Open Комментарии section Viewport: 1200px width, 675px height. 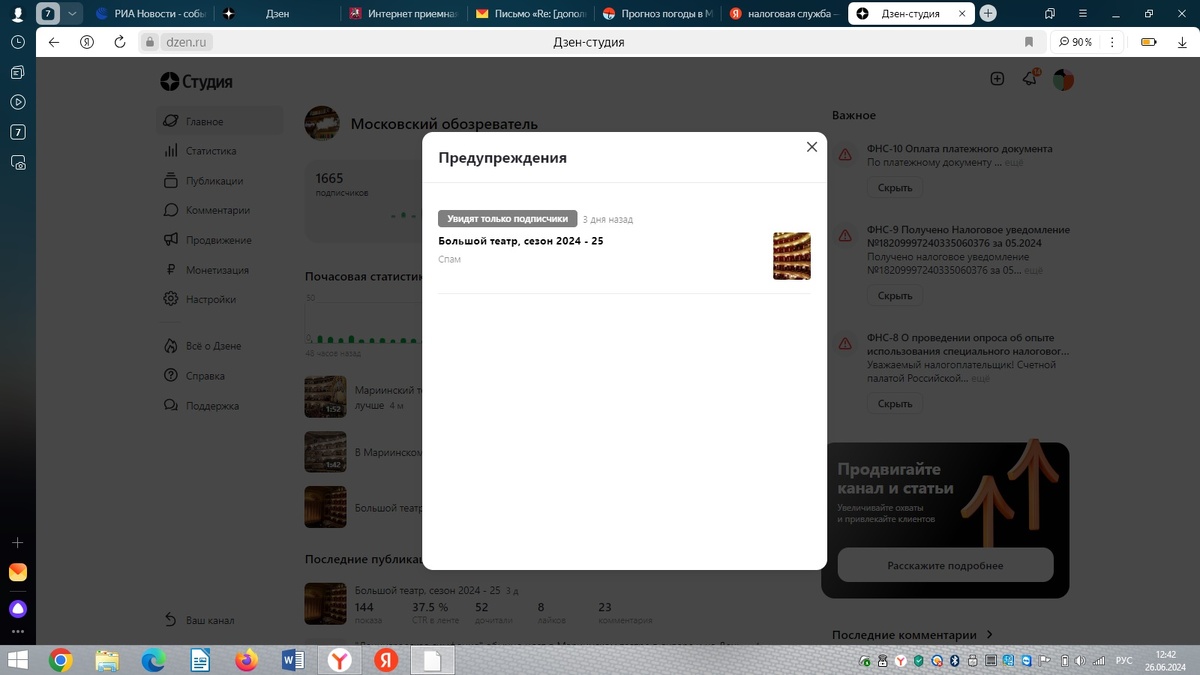(217, 211)
